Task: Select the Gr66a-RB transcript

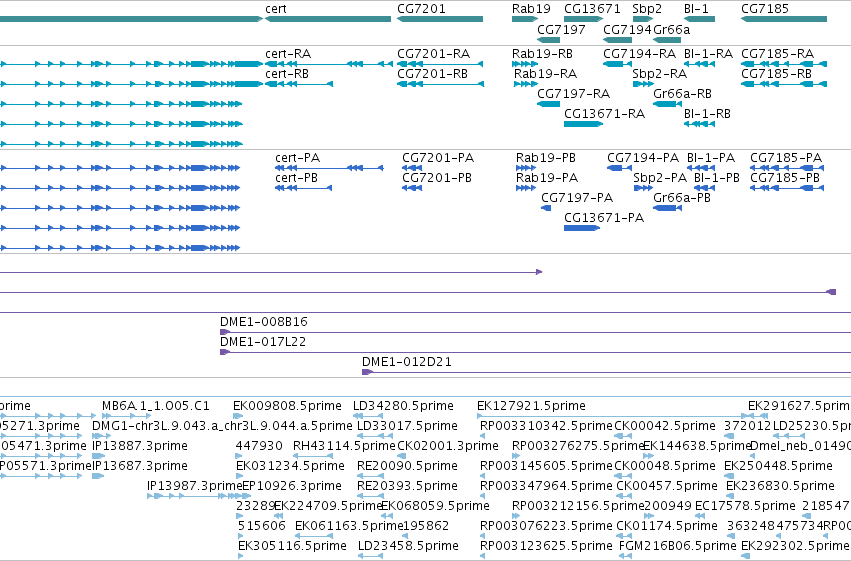Action: tap(667, 104)
